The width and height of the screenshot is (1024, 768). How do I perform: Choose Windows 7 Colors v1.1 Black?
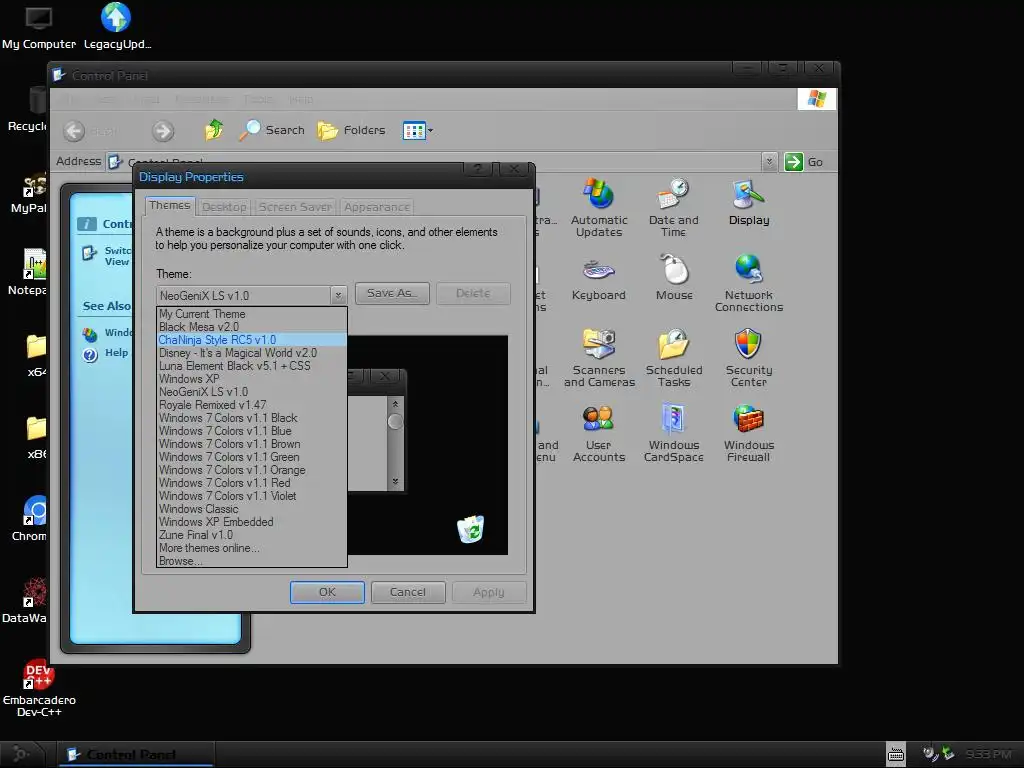coord(251,419)
